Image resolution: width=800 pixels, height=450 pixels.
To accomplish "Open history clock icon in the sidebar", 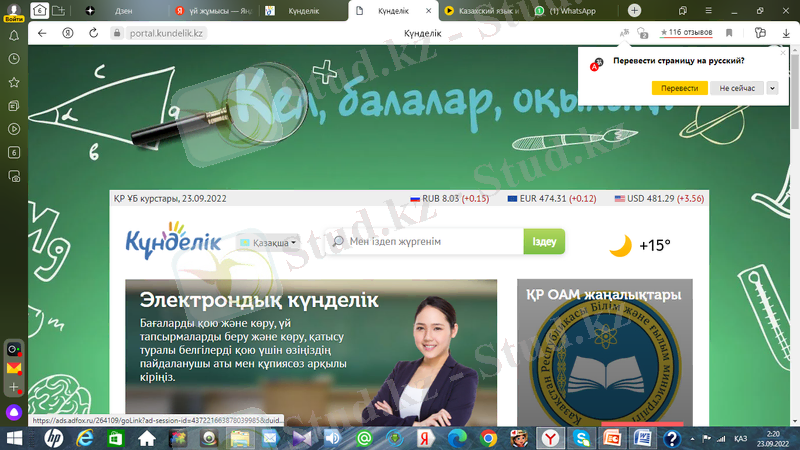I will click(x=14, y=59).
